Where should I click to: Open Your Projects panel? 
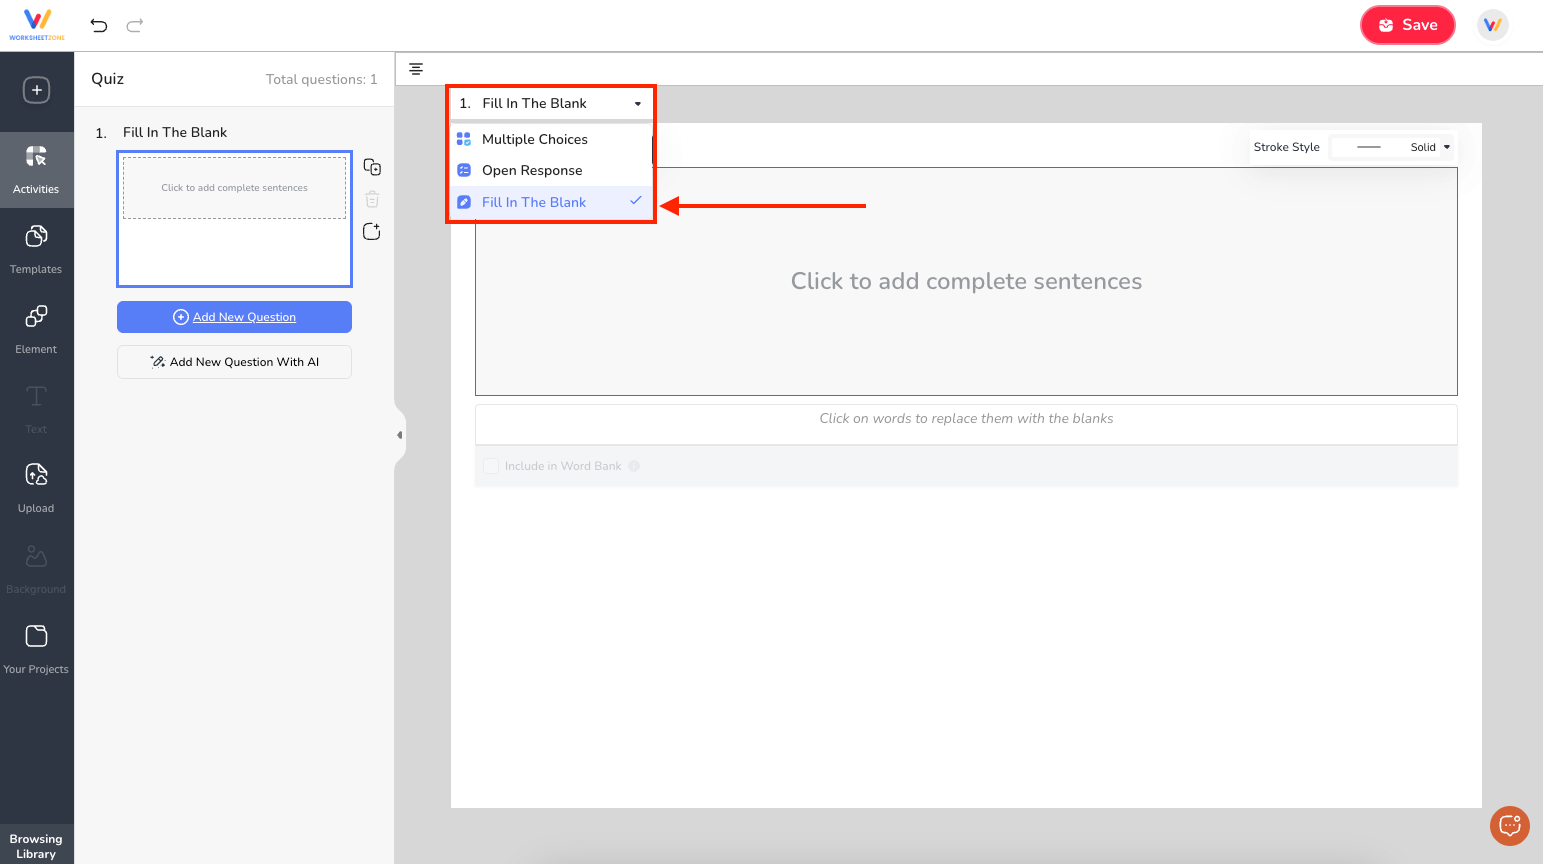[x=37, y=648]
